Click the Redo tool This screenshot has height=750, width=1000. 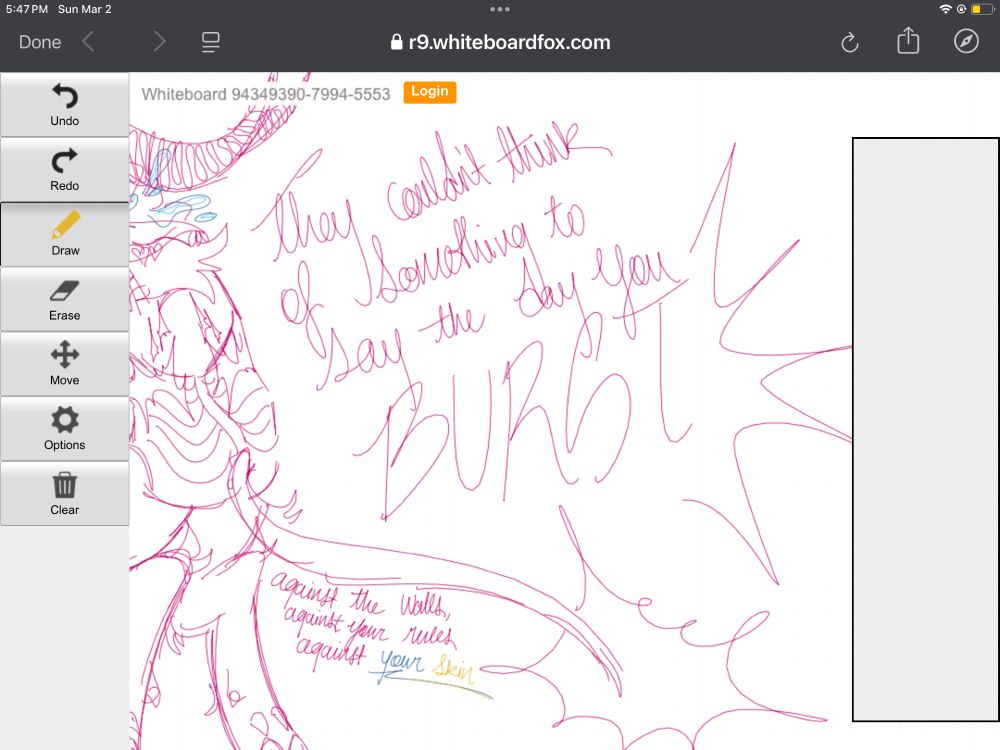[64, 170]
